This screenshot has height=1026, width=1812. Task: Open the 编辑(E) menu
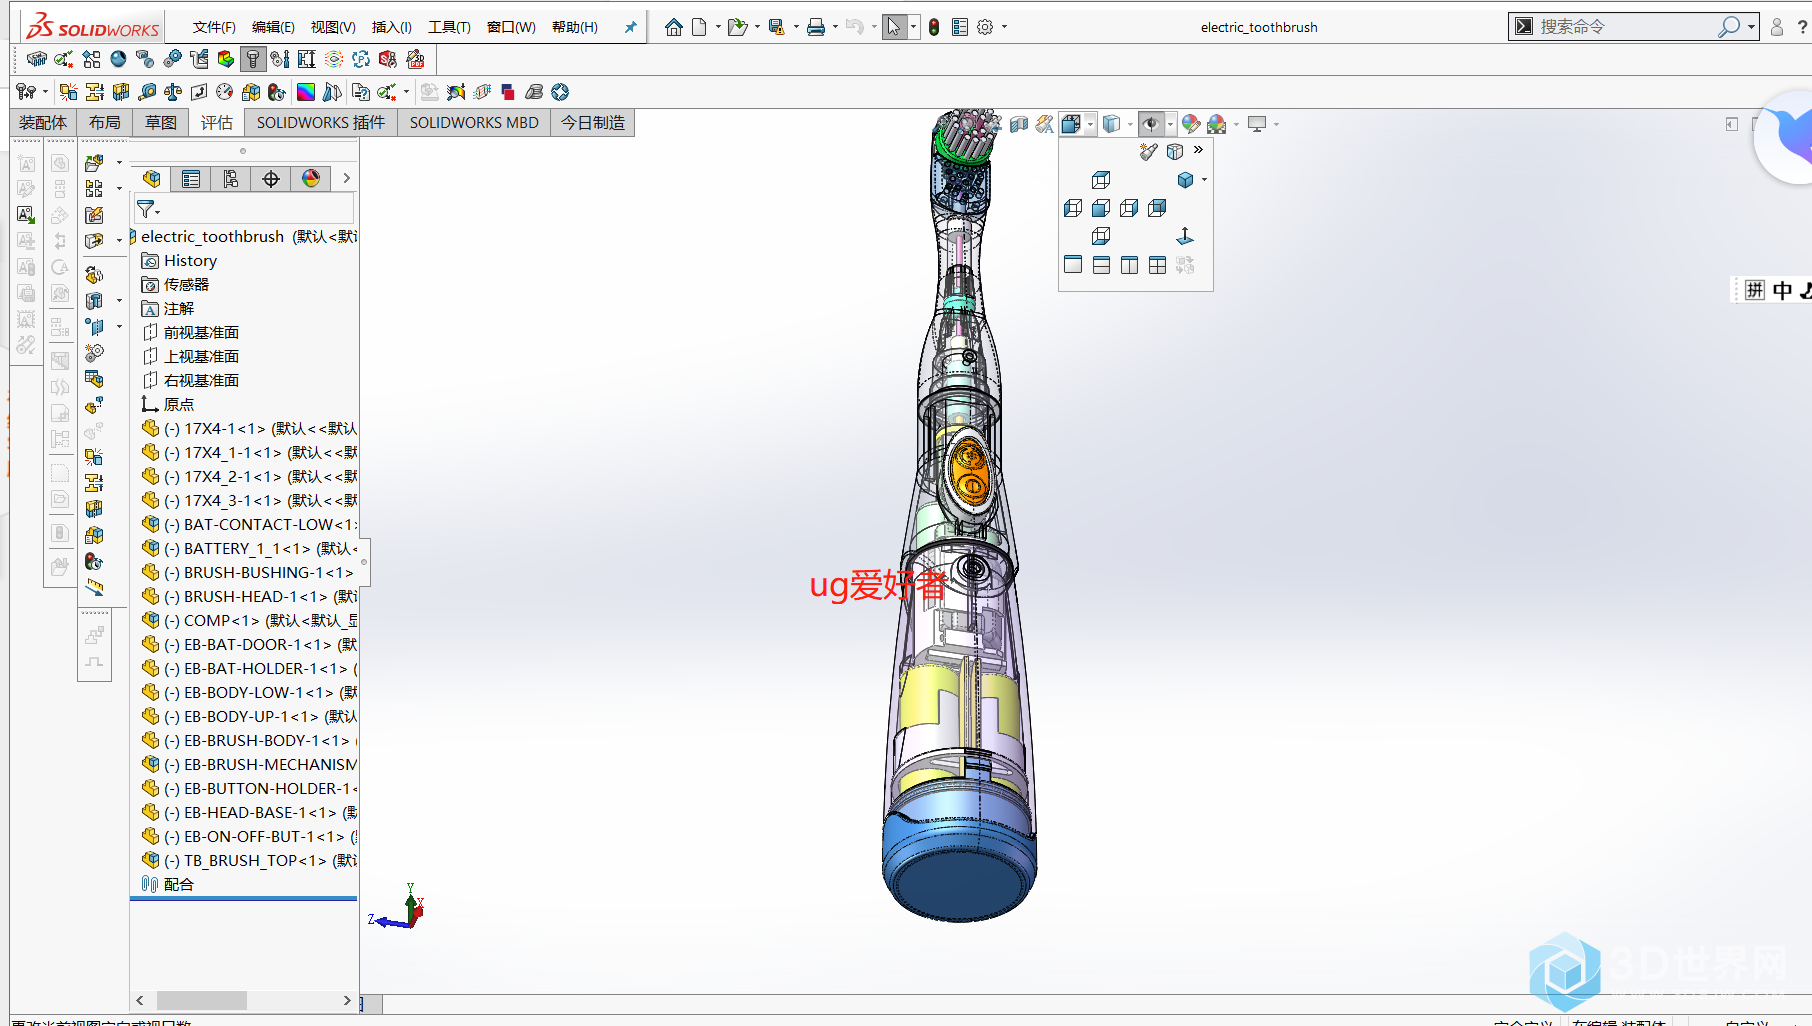coord(273,27)
